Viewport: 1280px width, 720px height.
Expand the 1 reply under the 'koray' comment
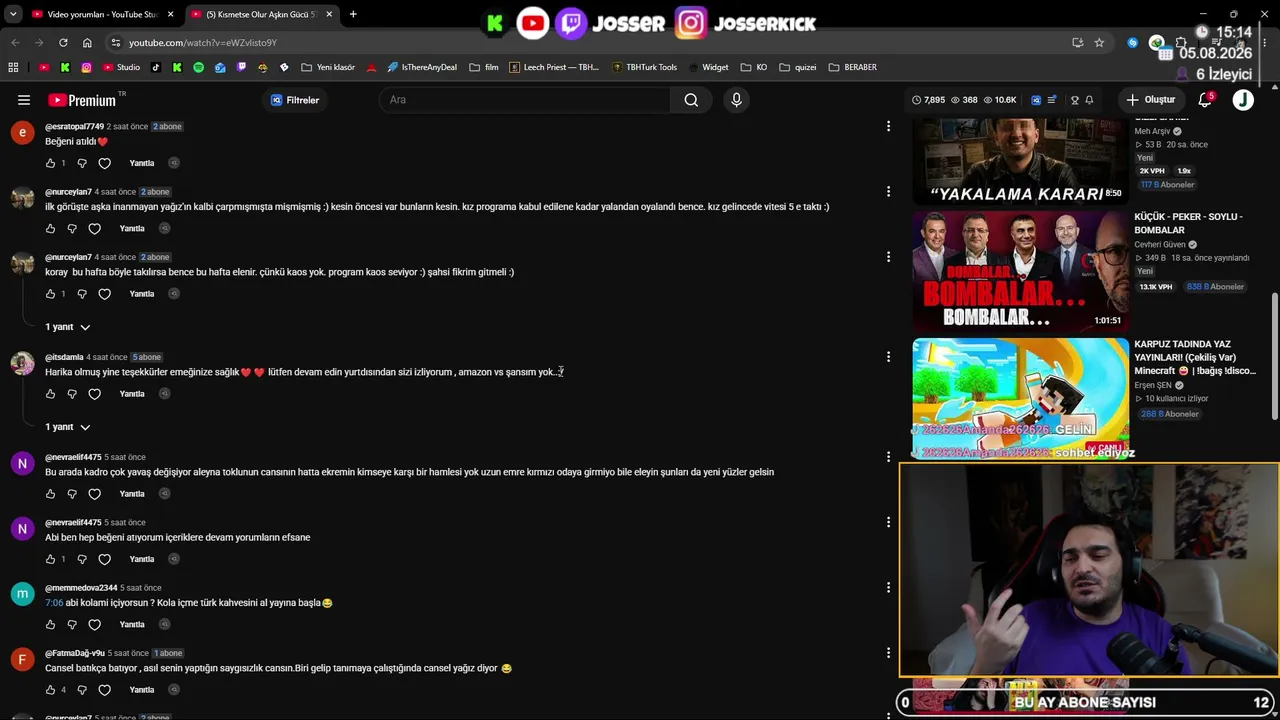pyautogui.click(x=67, y=327)
